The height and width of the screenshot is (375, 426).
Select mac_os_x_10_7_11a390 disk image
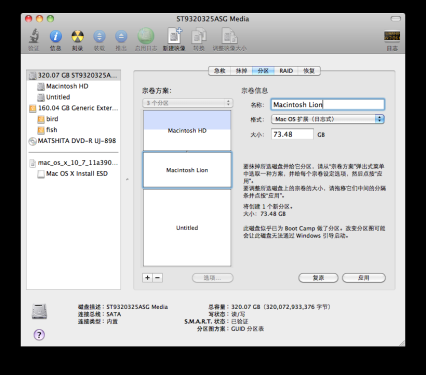(x=73, y=163)
